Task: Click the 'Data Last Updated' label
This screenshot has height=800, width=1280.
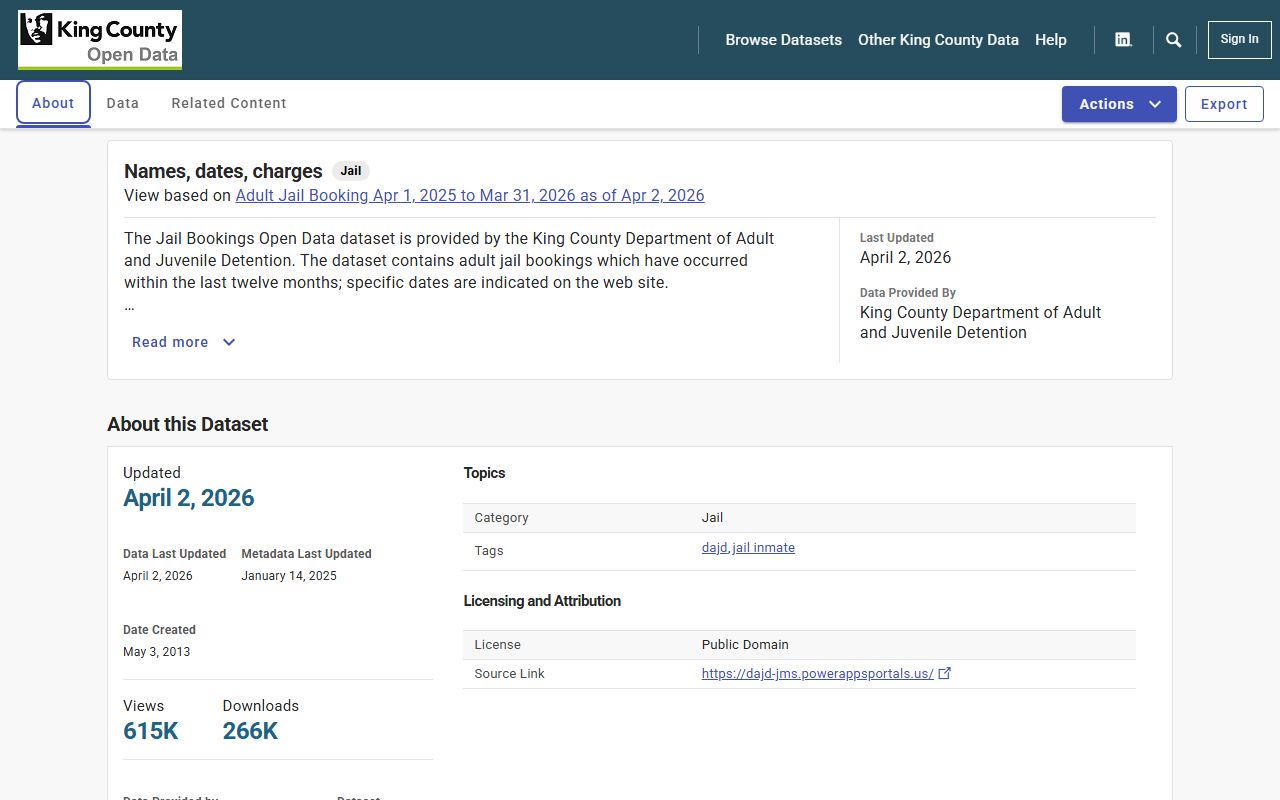Action: pyautogui.click(x=175, y=554)
